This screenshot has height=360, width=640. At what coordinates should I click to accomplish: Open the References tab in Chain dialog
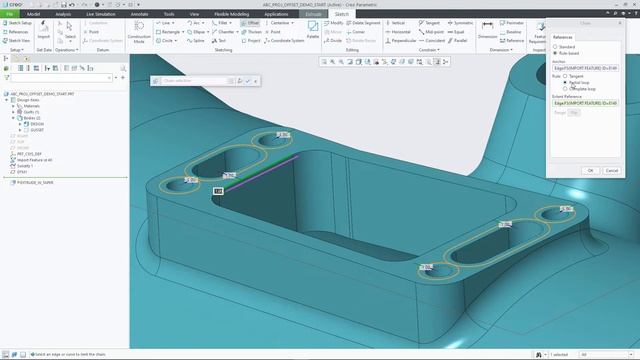click(562, 37)
